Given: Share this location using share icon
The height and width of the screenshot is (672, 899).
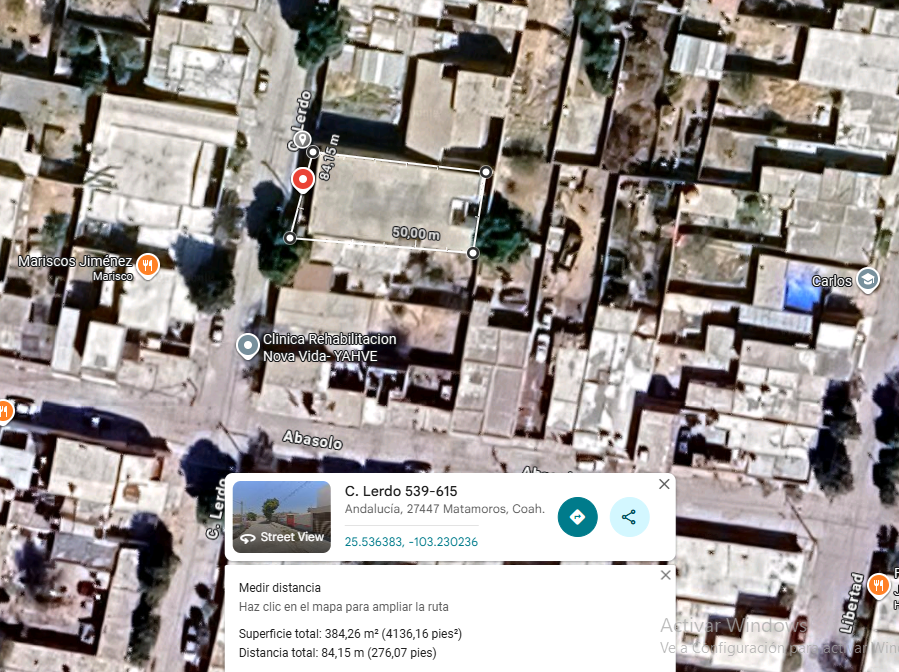Looking at the screenshot, I should 629,517.
